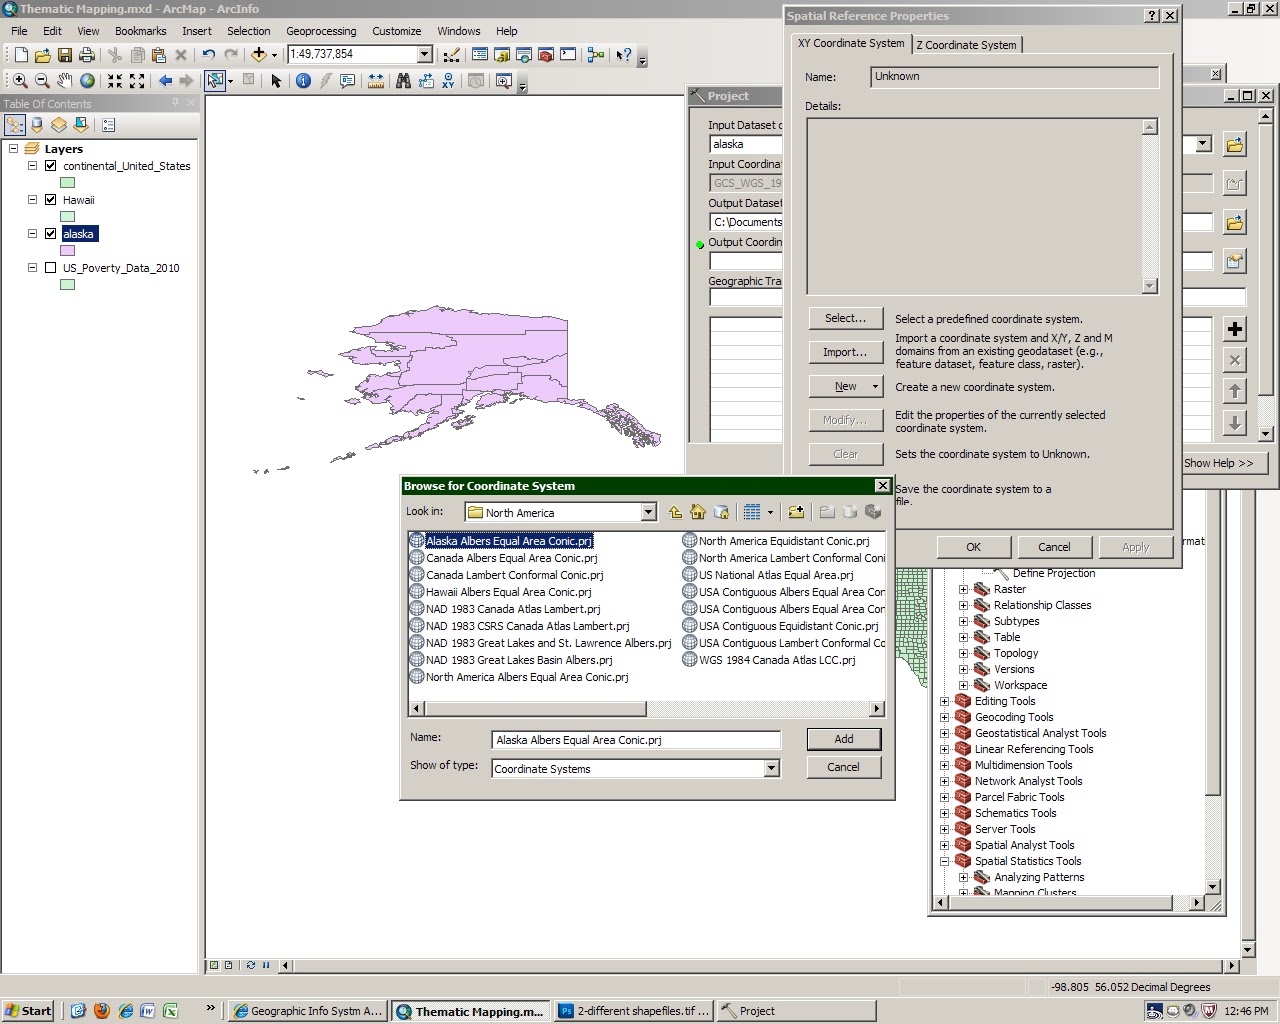Click the Start button on the taskbar

pyautogui.click(x=28, y=1011)
